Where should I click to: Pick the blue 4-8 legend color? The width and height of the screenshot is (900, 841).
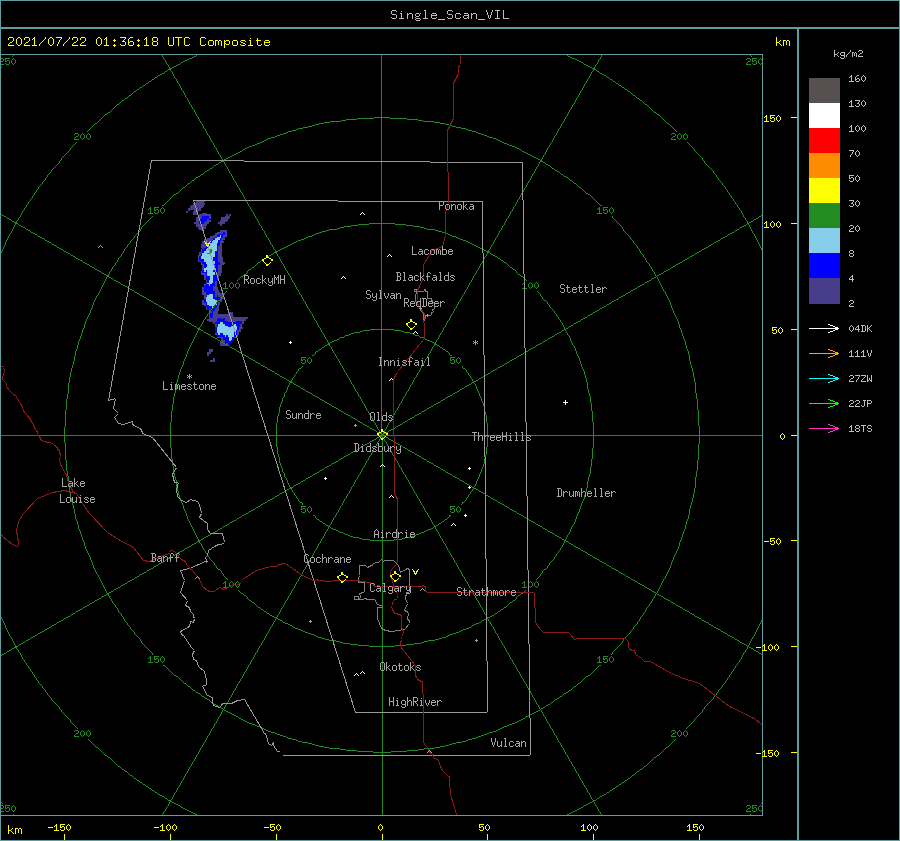[x=824, y=266]
